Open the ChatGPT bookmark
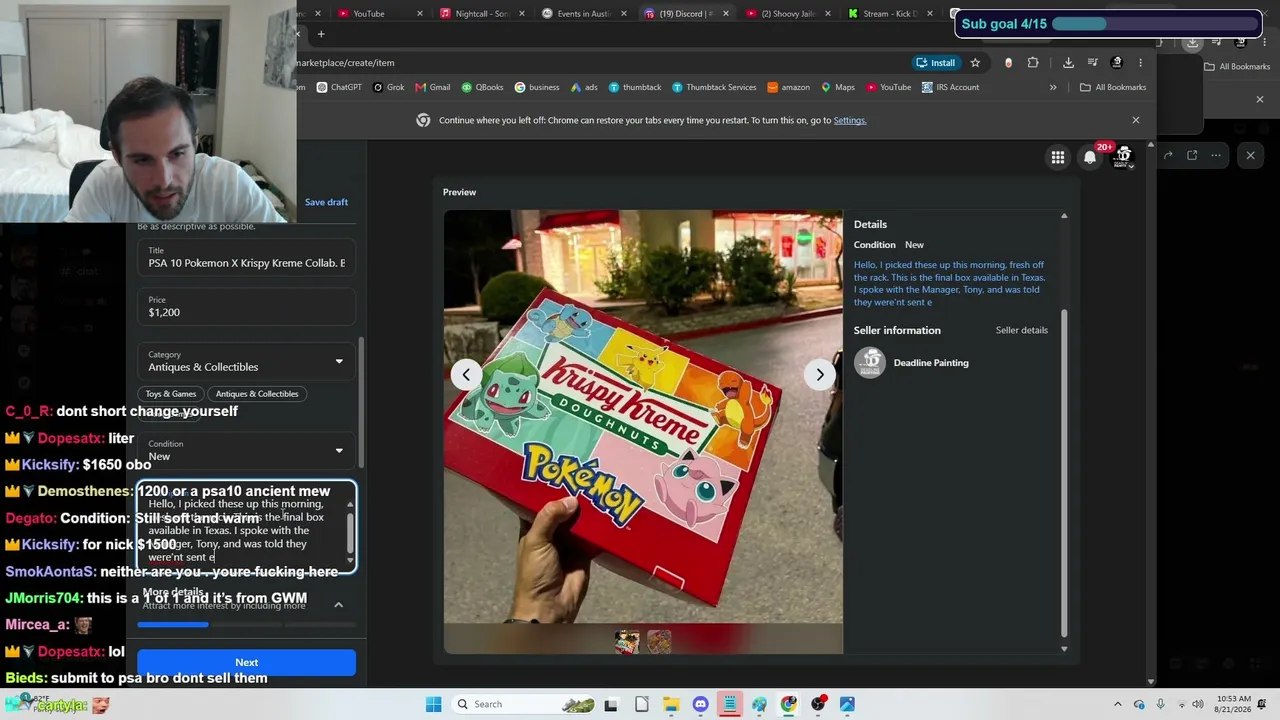Viewport: 1280px width, 720px height. 339,87
